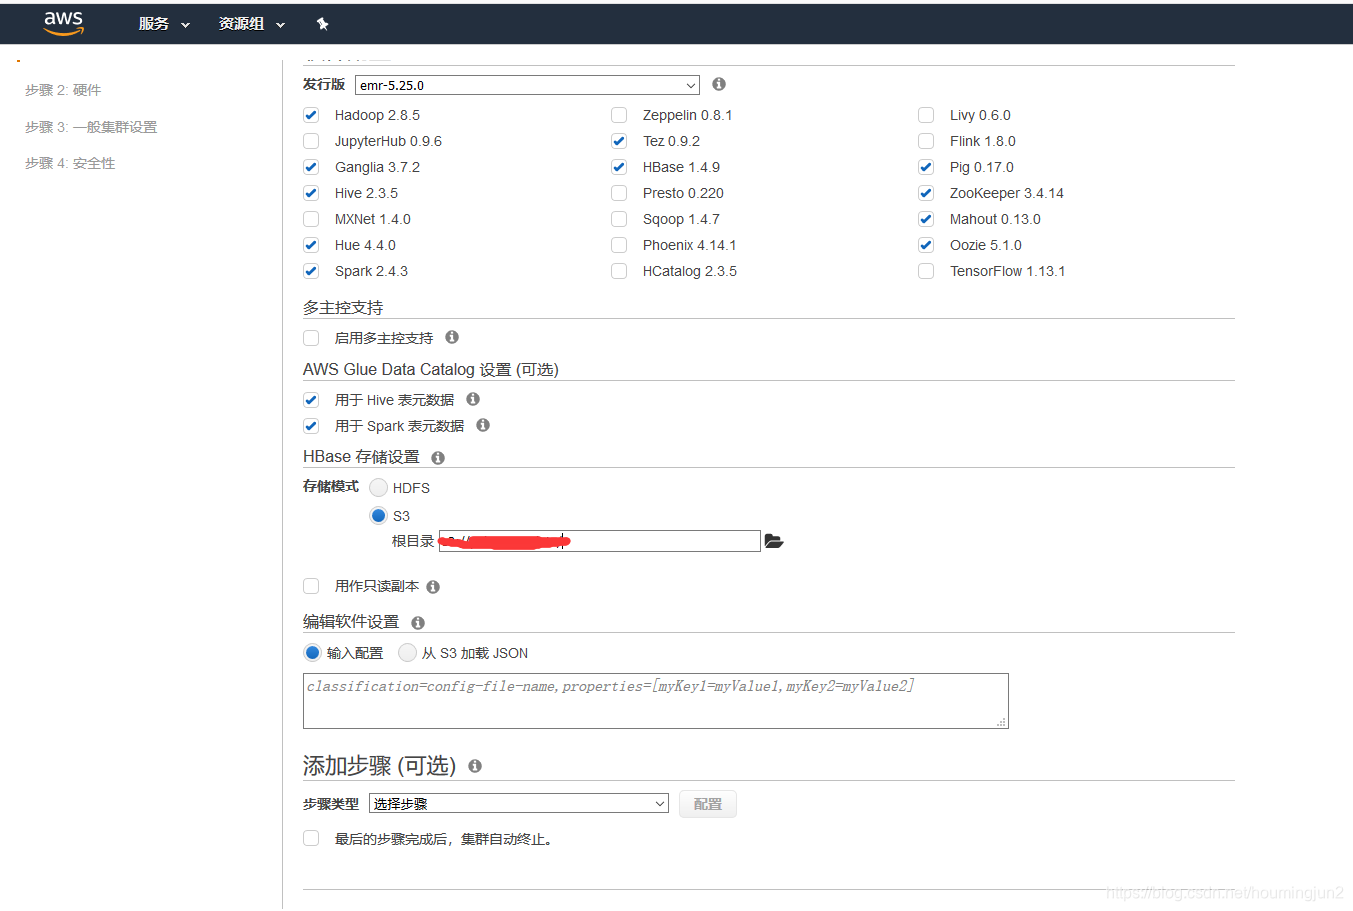Enable Sqoop 1.4.7 checkbox
The width and height of the screenshot is (1353, 911).
tap(619, 219)
